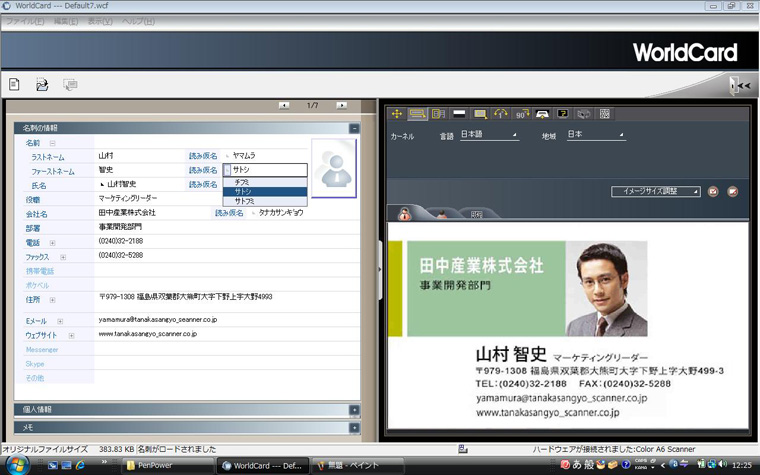Viewport: 760px width, 475px height.
Task: Open the ヘルプ(H) menu
Action: click(x=138, y=21)
